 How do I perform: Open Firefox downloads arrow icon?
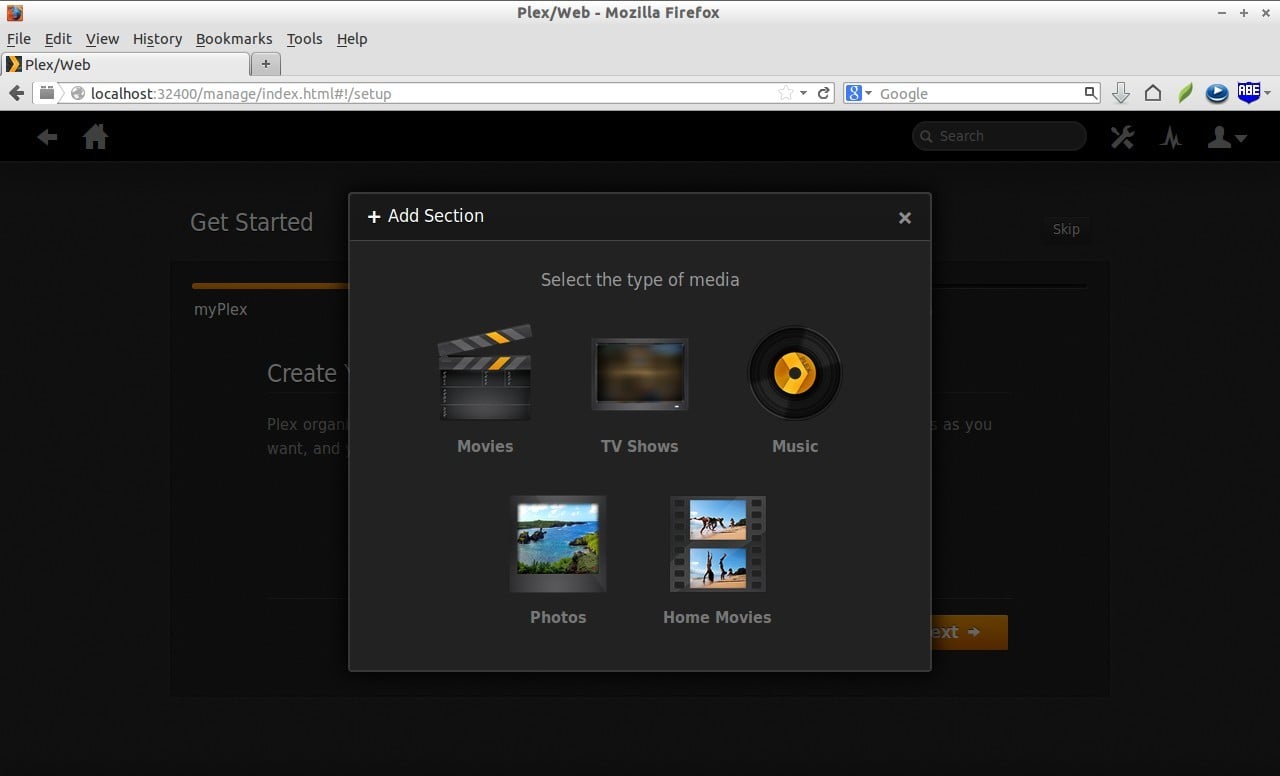(1121, 93)
